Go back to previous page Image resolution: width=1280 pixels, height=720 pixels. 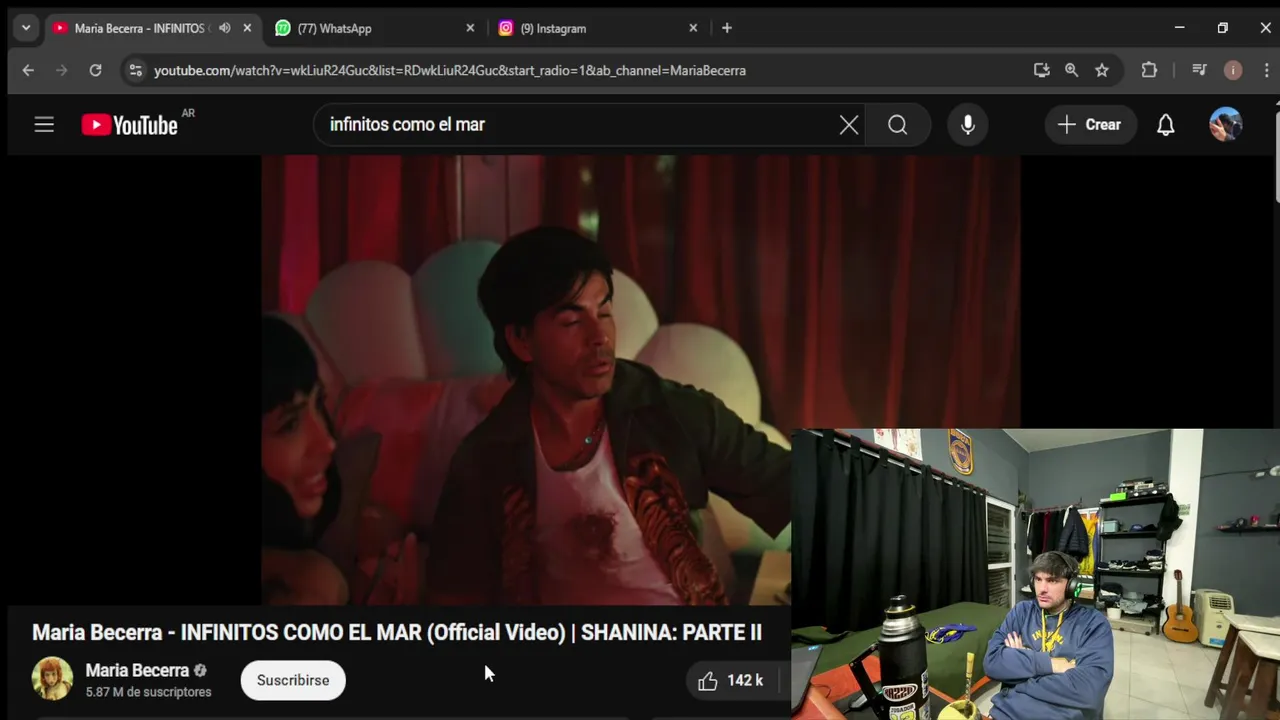click(x=28, y=70)
